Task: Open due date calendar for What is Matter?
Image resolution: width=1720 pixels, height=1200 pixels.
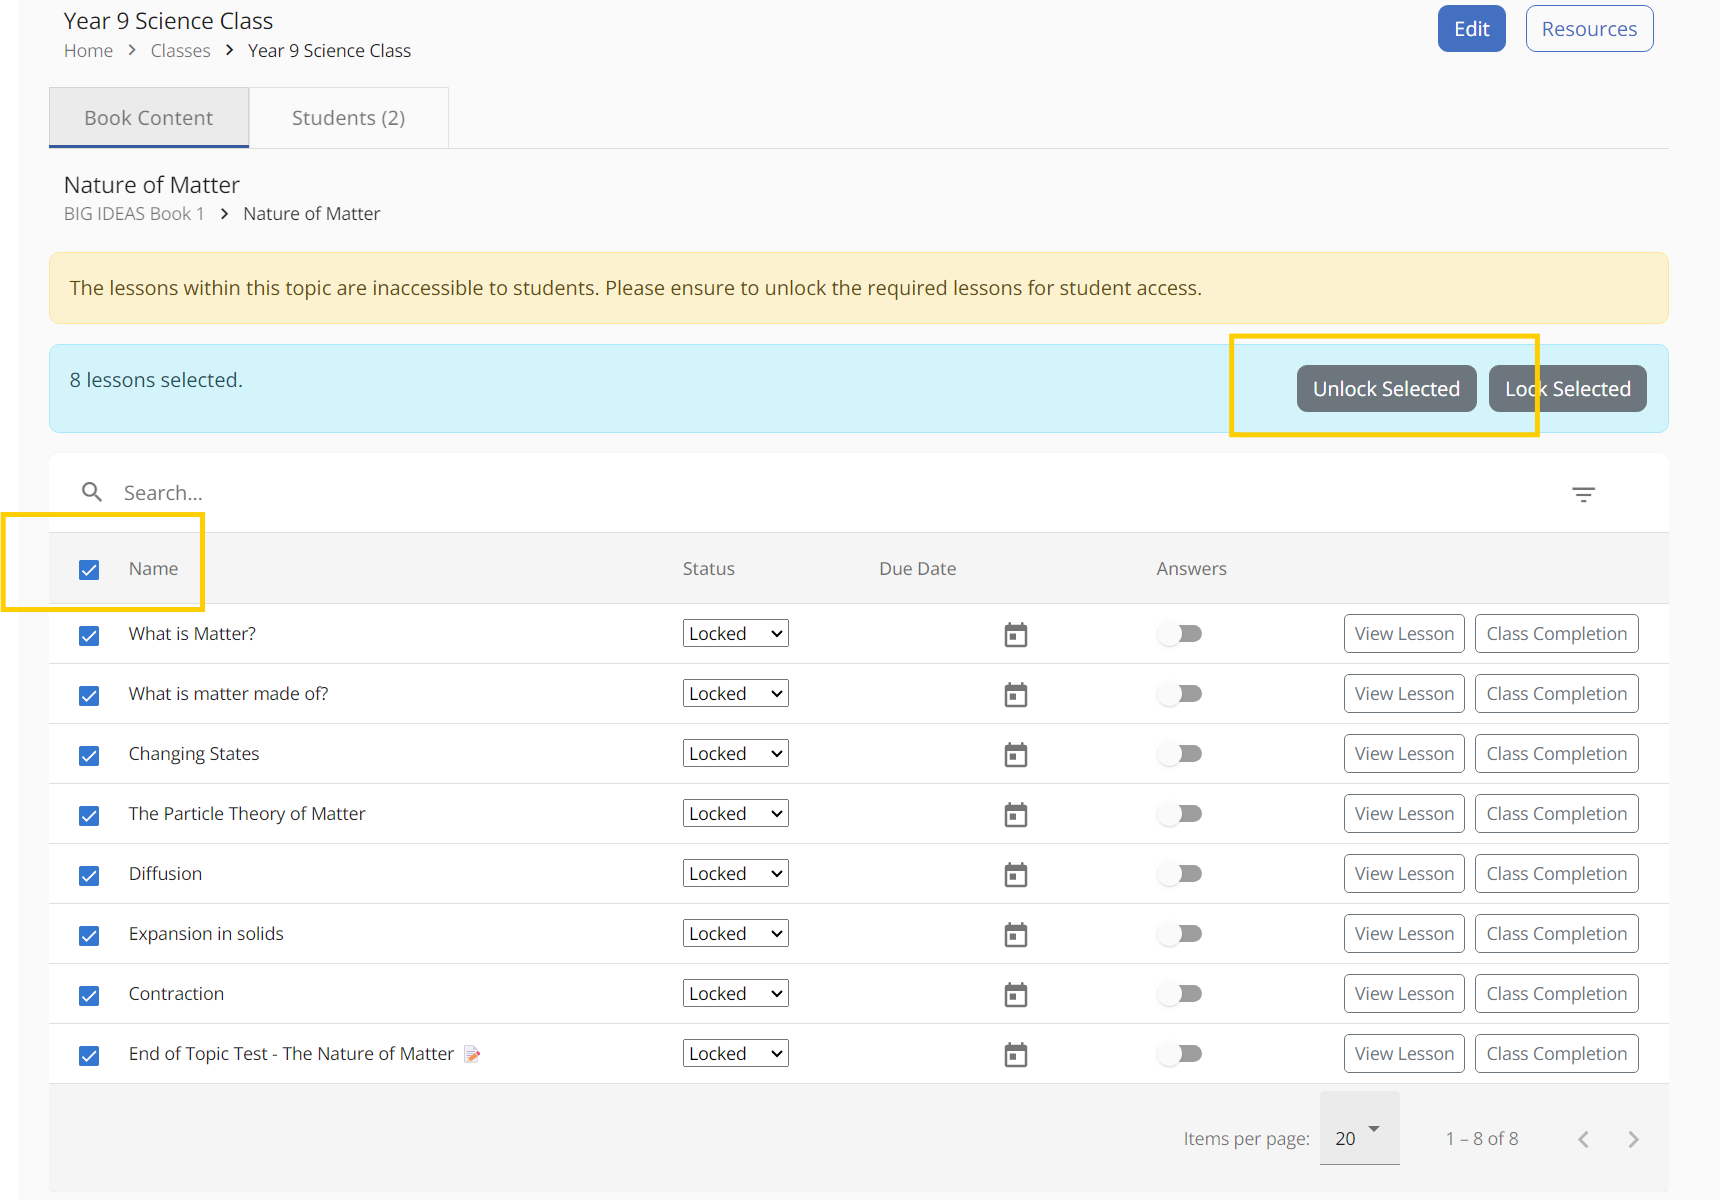Action: [x=1015, y=635]
